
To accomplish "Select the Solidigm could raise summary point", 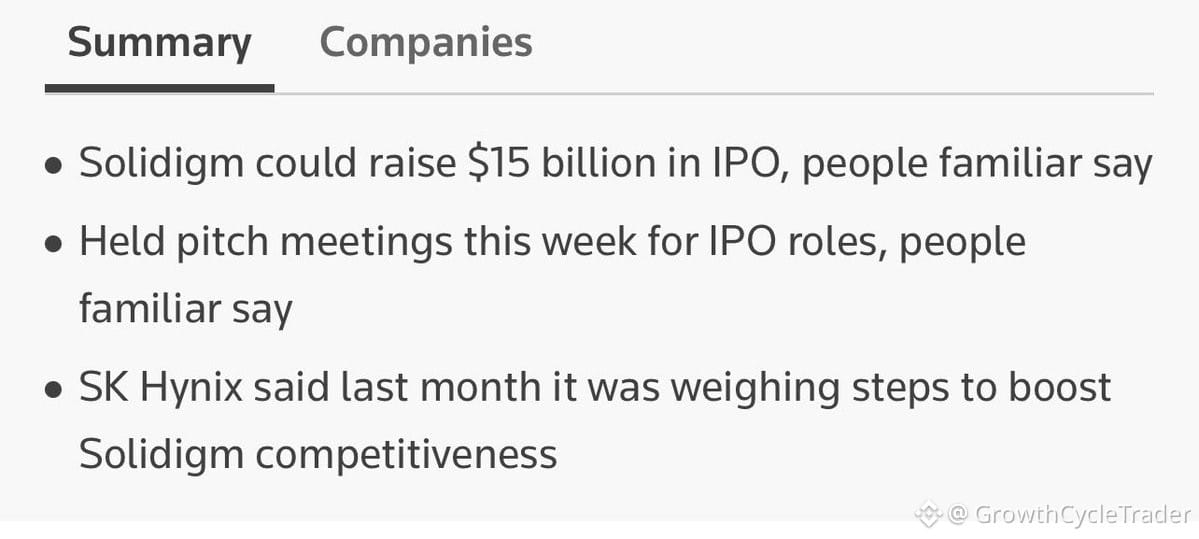I will point(616,165).
